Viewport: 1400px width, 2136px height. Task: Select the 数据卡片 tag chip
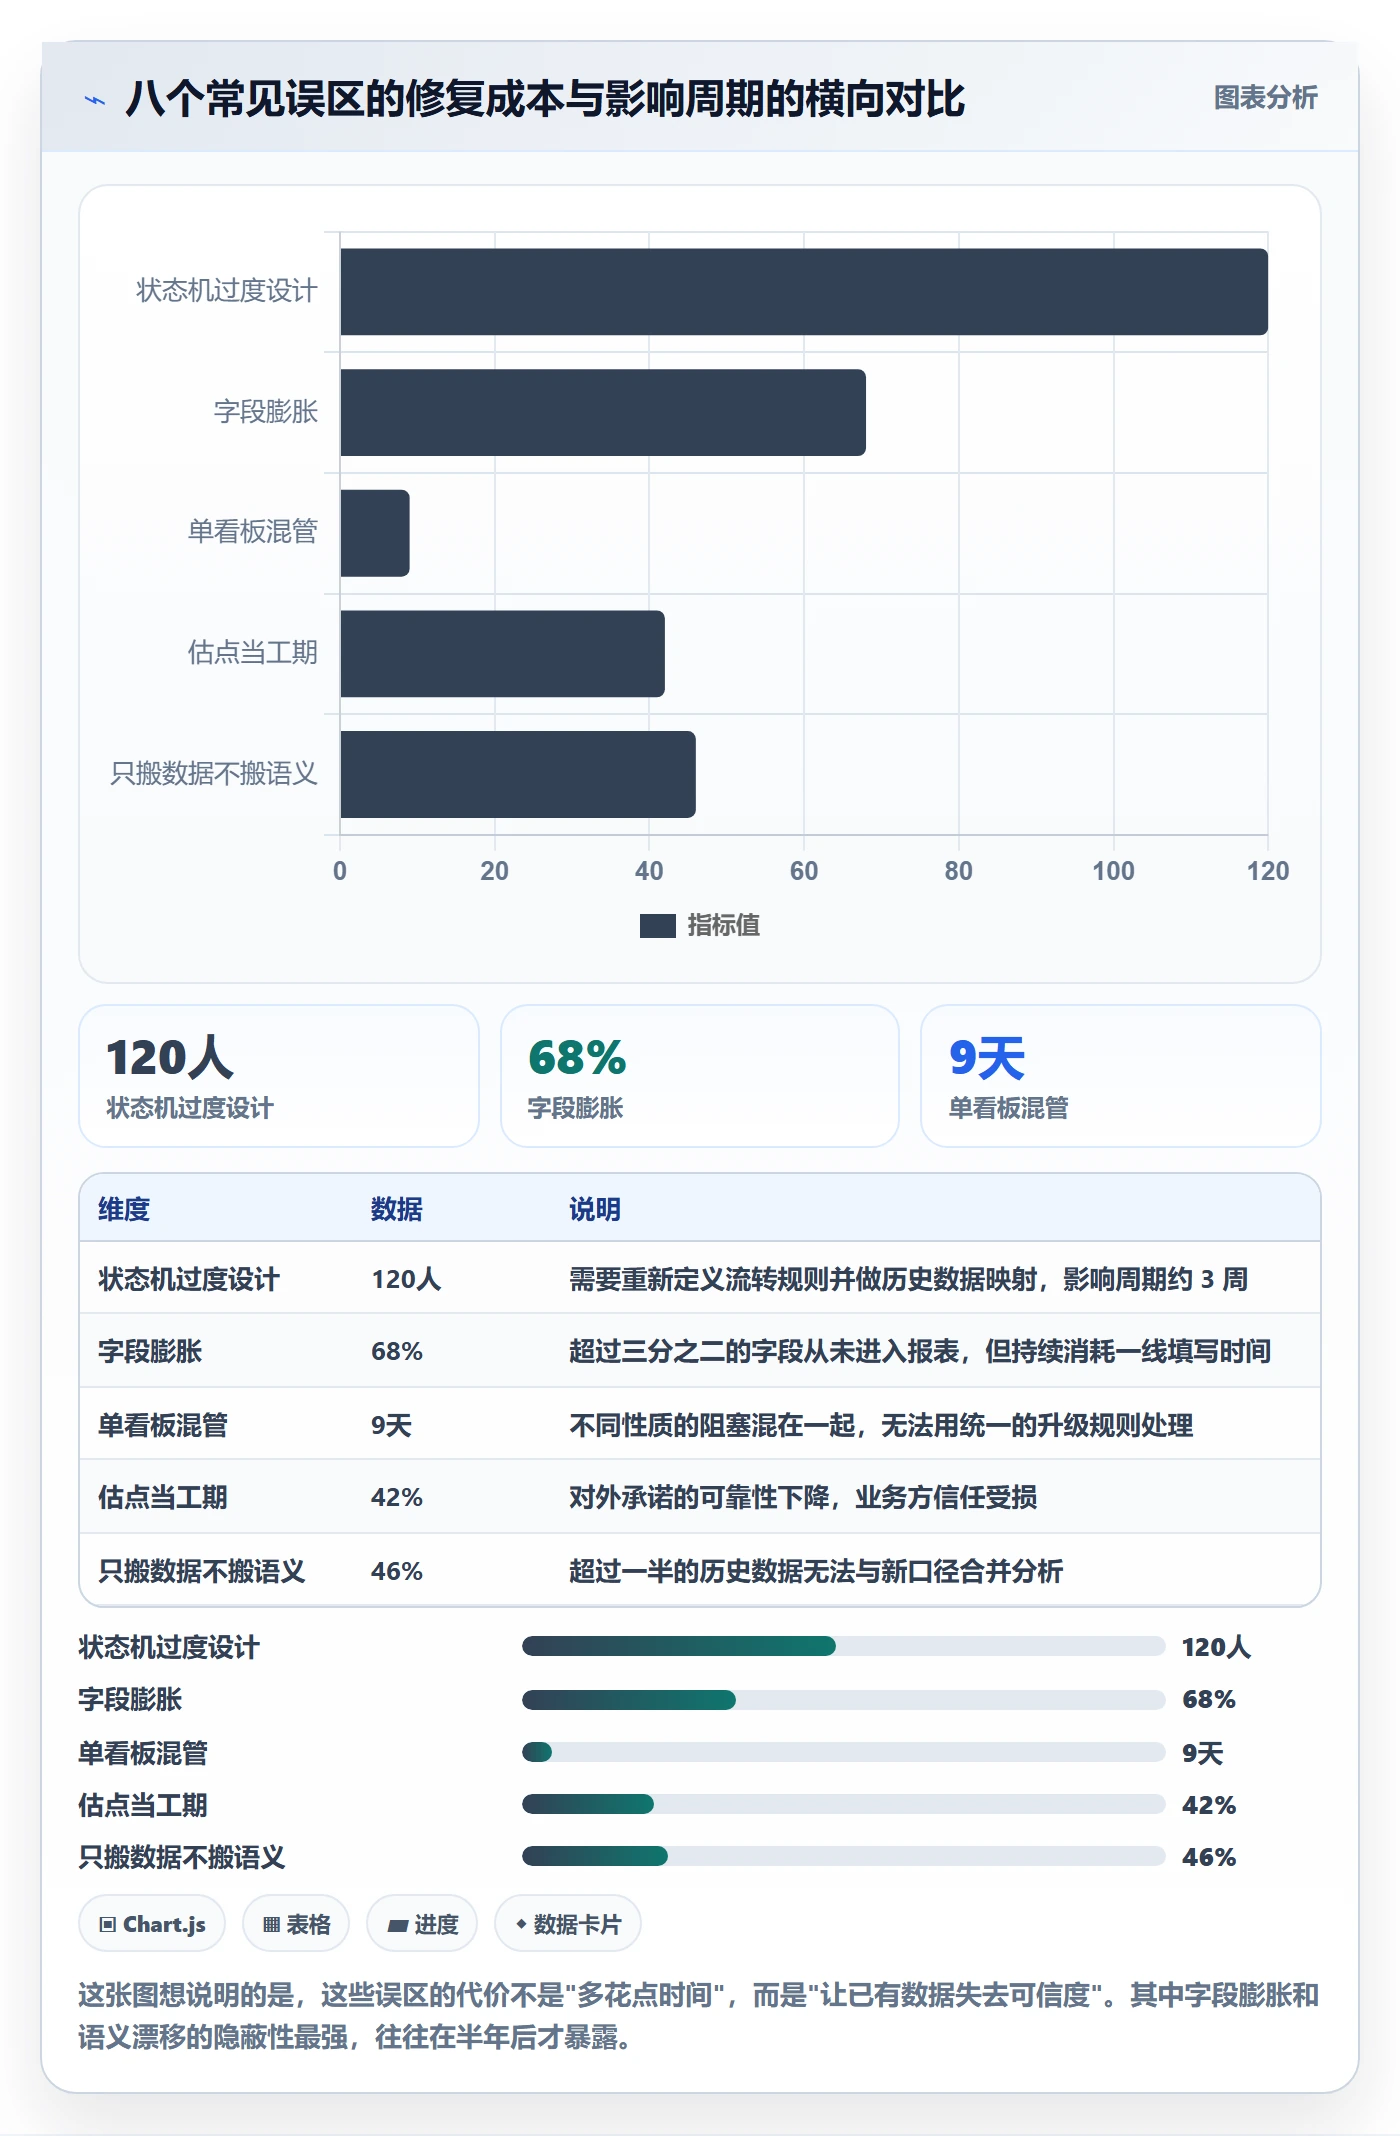point(568,1924)
